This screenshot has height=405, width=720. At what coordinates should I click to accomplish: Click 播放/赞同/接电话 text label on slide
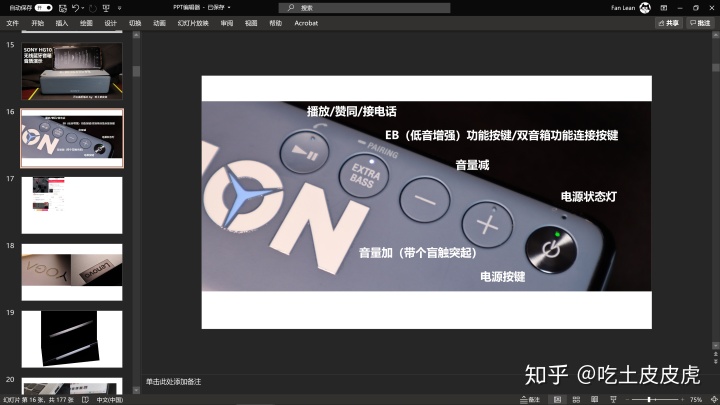point(351,111)
